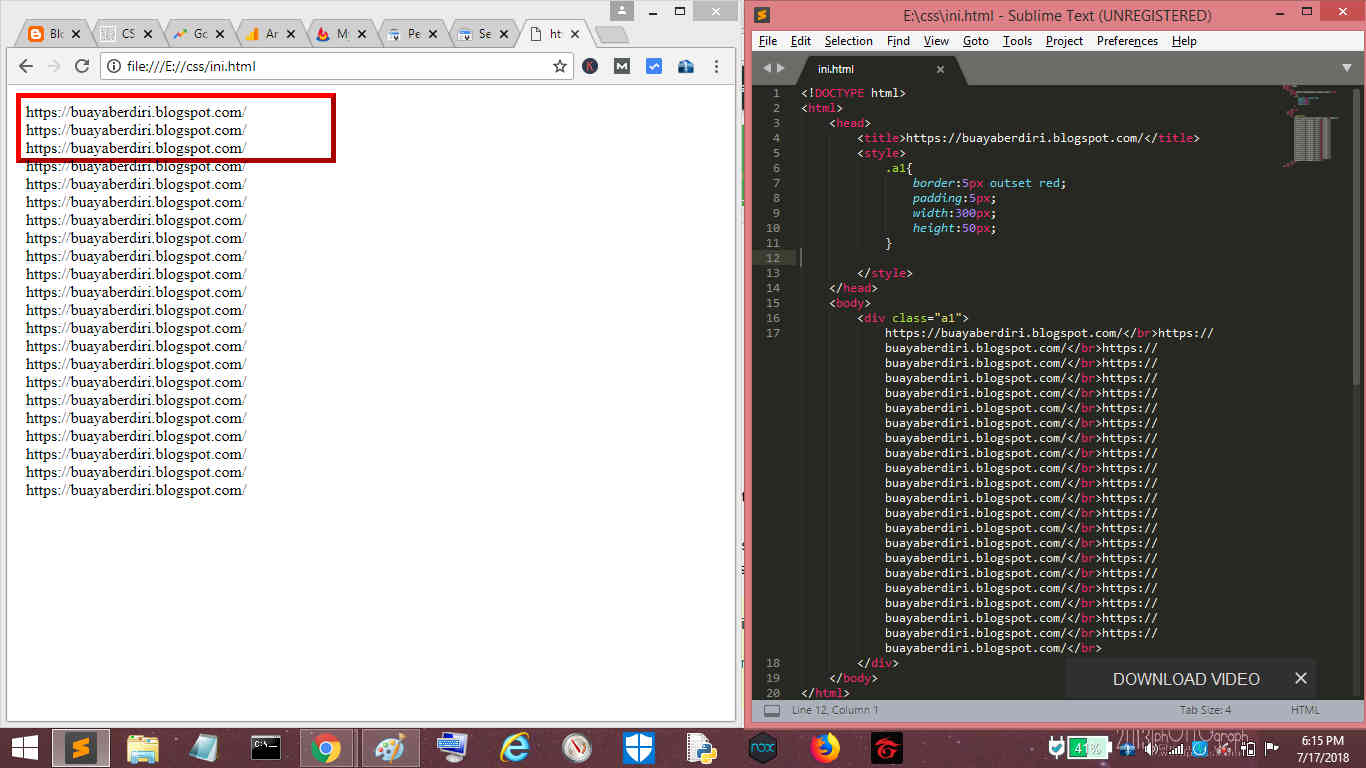Open the Gmail extension icon in Chrome
1366x768 pixels.
(622, 66)
